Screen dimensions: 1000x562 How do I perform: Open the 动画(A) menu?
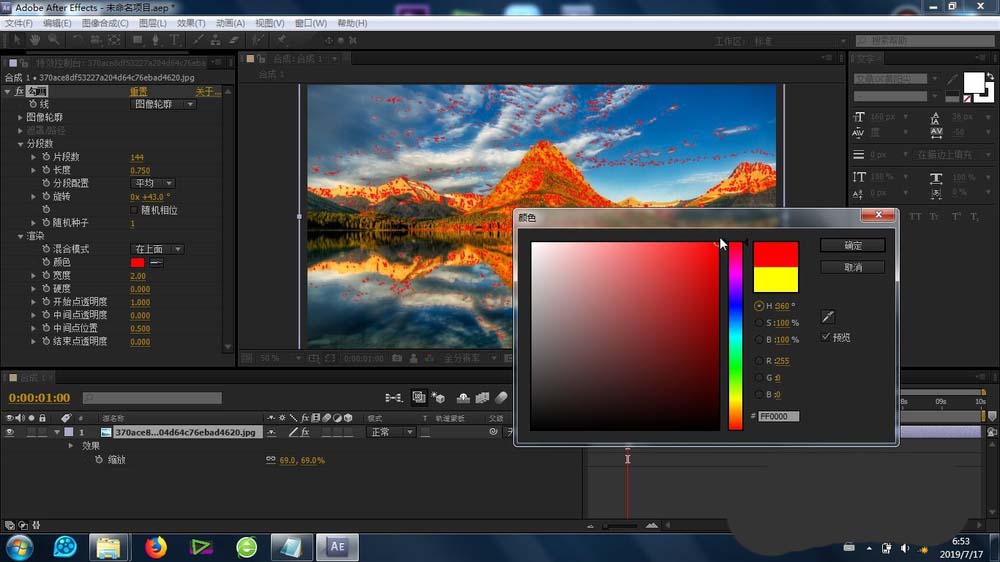230,23
